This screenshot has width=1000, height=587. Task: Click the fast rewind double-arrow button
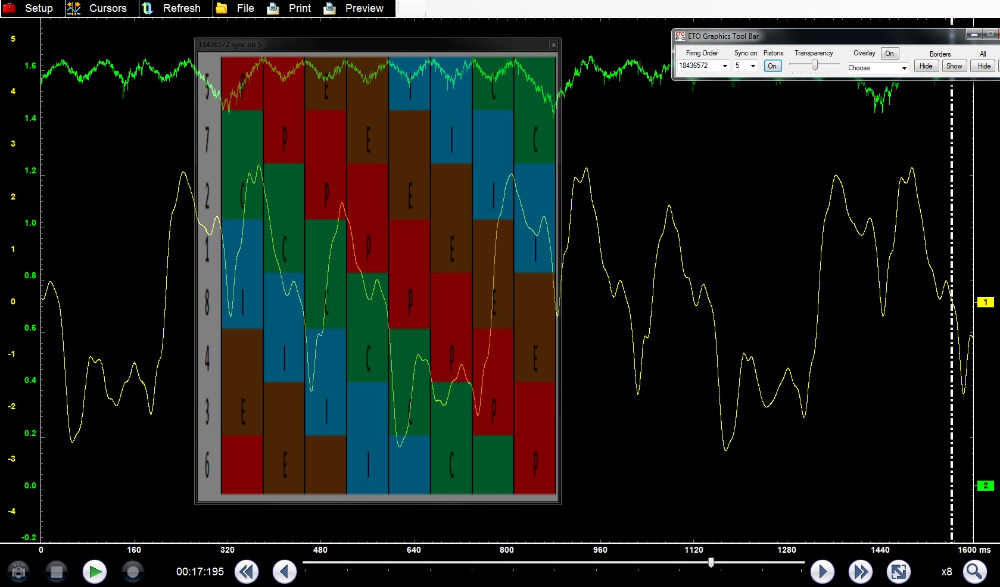click(x=247, y=571)
